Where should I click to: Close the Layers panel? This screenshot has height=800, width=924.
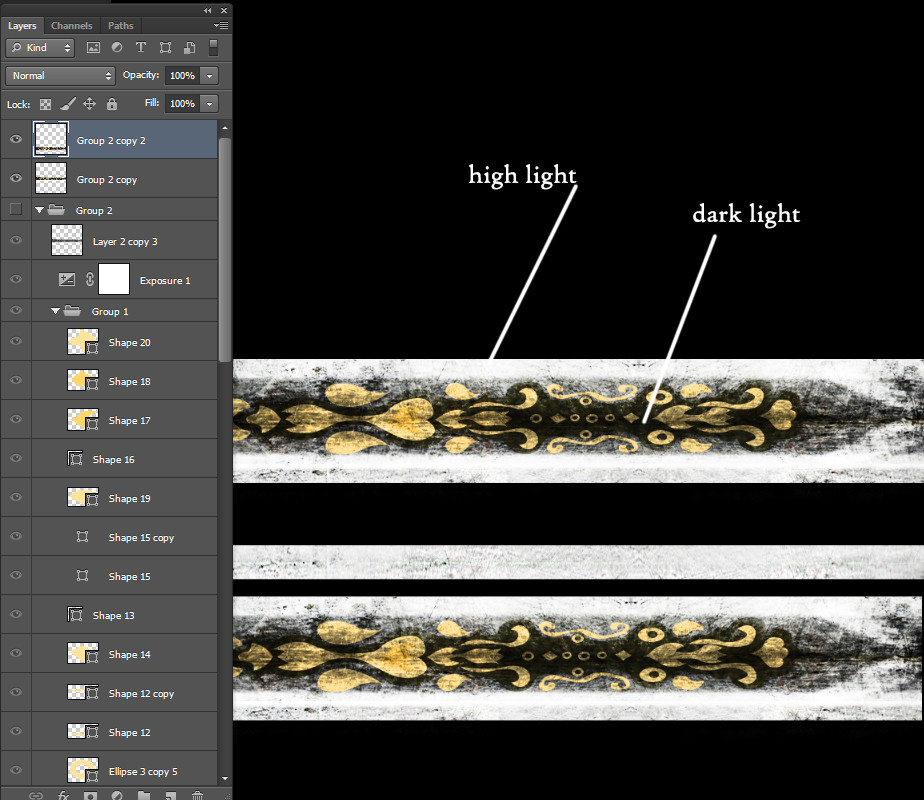(x=224, y=10)
